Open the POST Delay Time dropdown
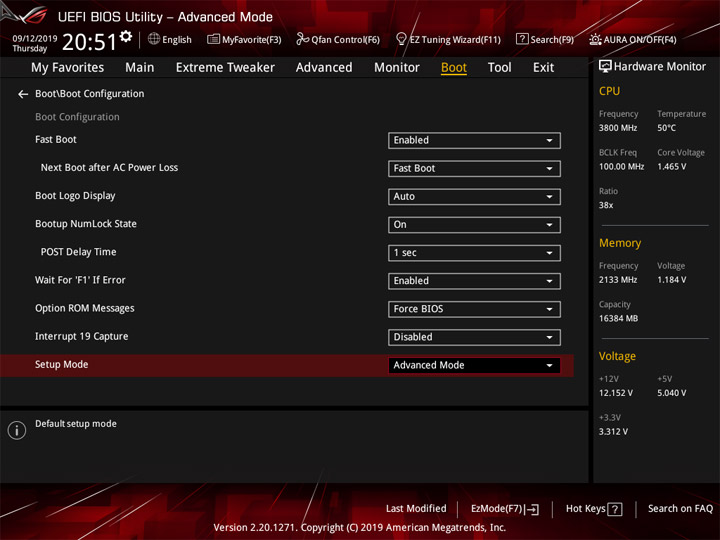Screen dimensions: 720x540 (x=474, y=253)
